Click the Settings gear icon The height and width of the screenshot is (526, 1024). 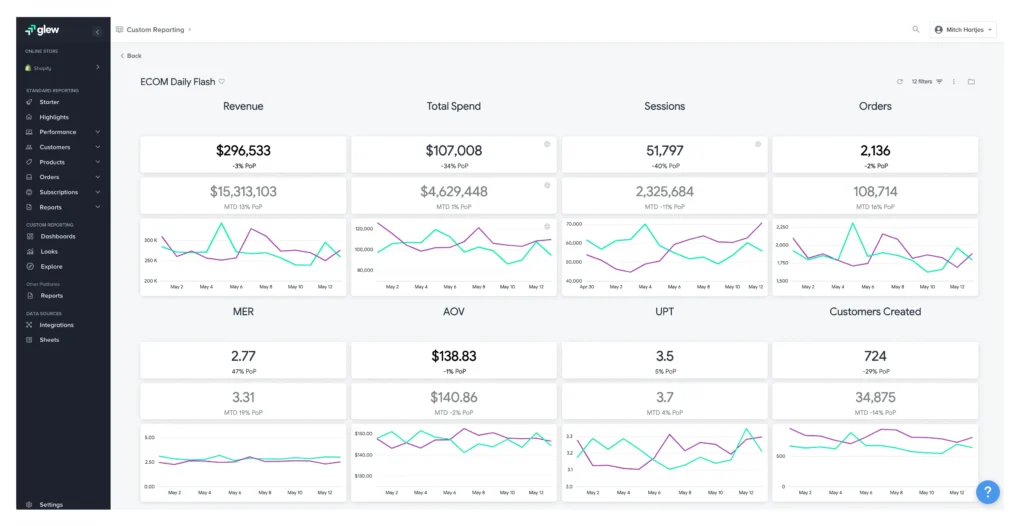pos(29,504)
